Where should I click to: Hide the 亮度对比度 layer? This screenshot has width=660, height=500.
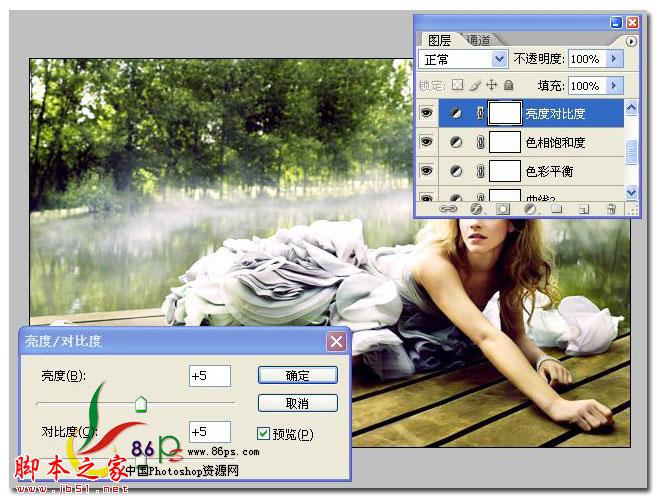tap(426, 113)
